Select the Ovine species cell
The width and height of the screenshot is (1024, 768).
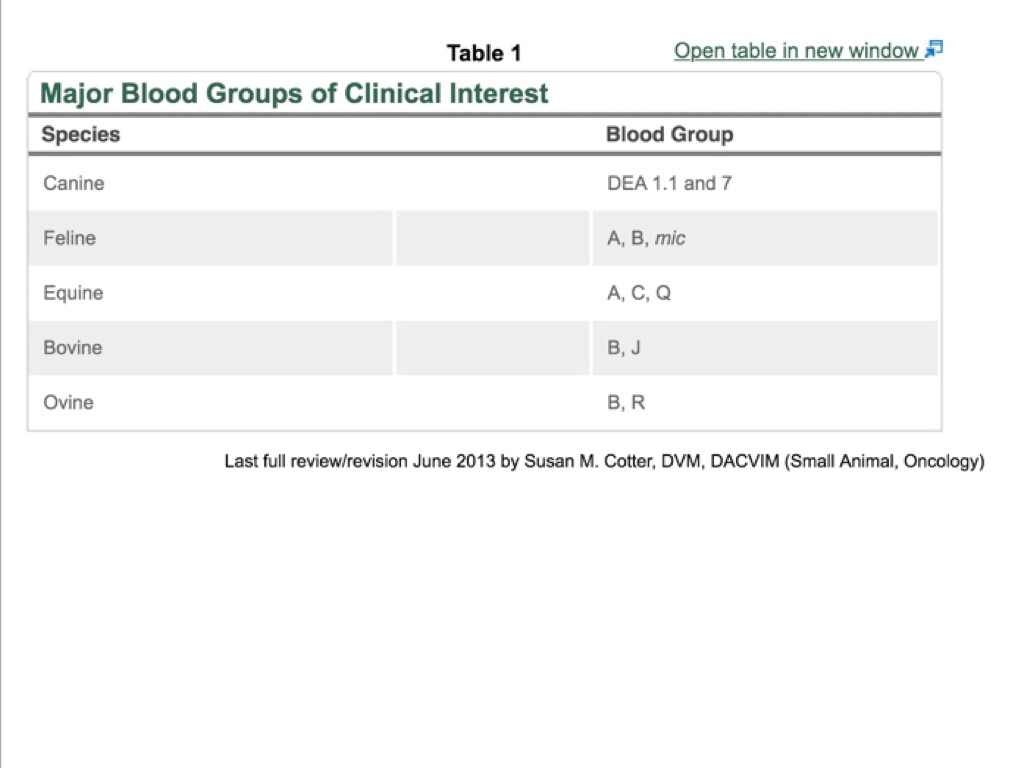tap(69, 403)
